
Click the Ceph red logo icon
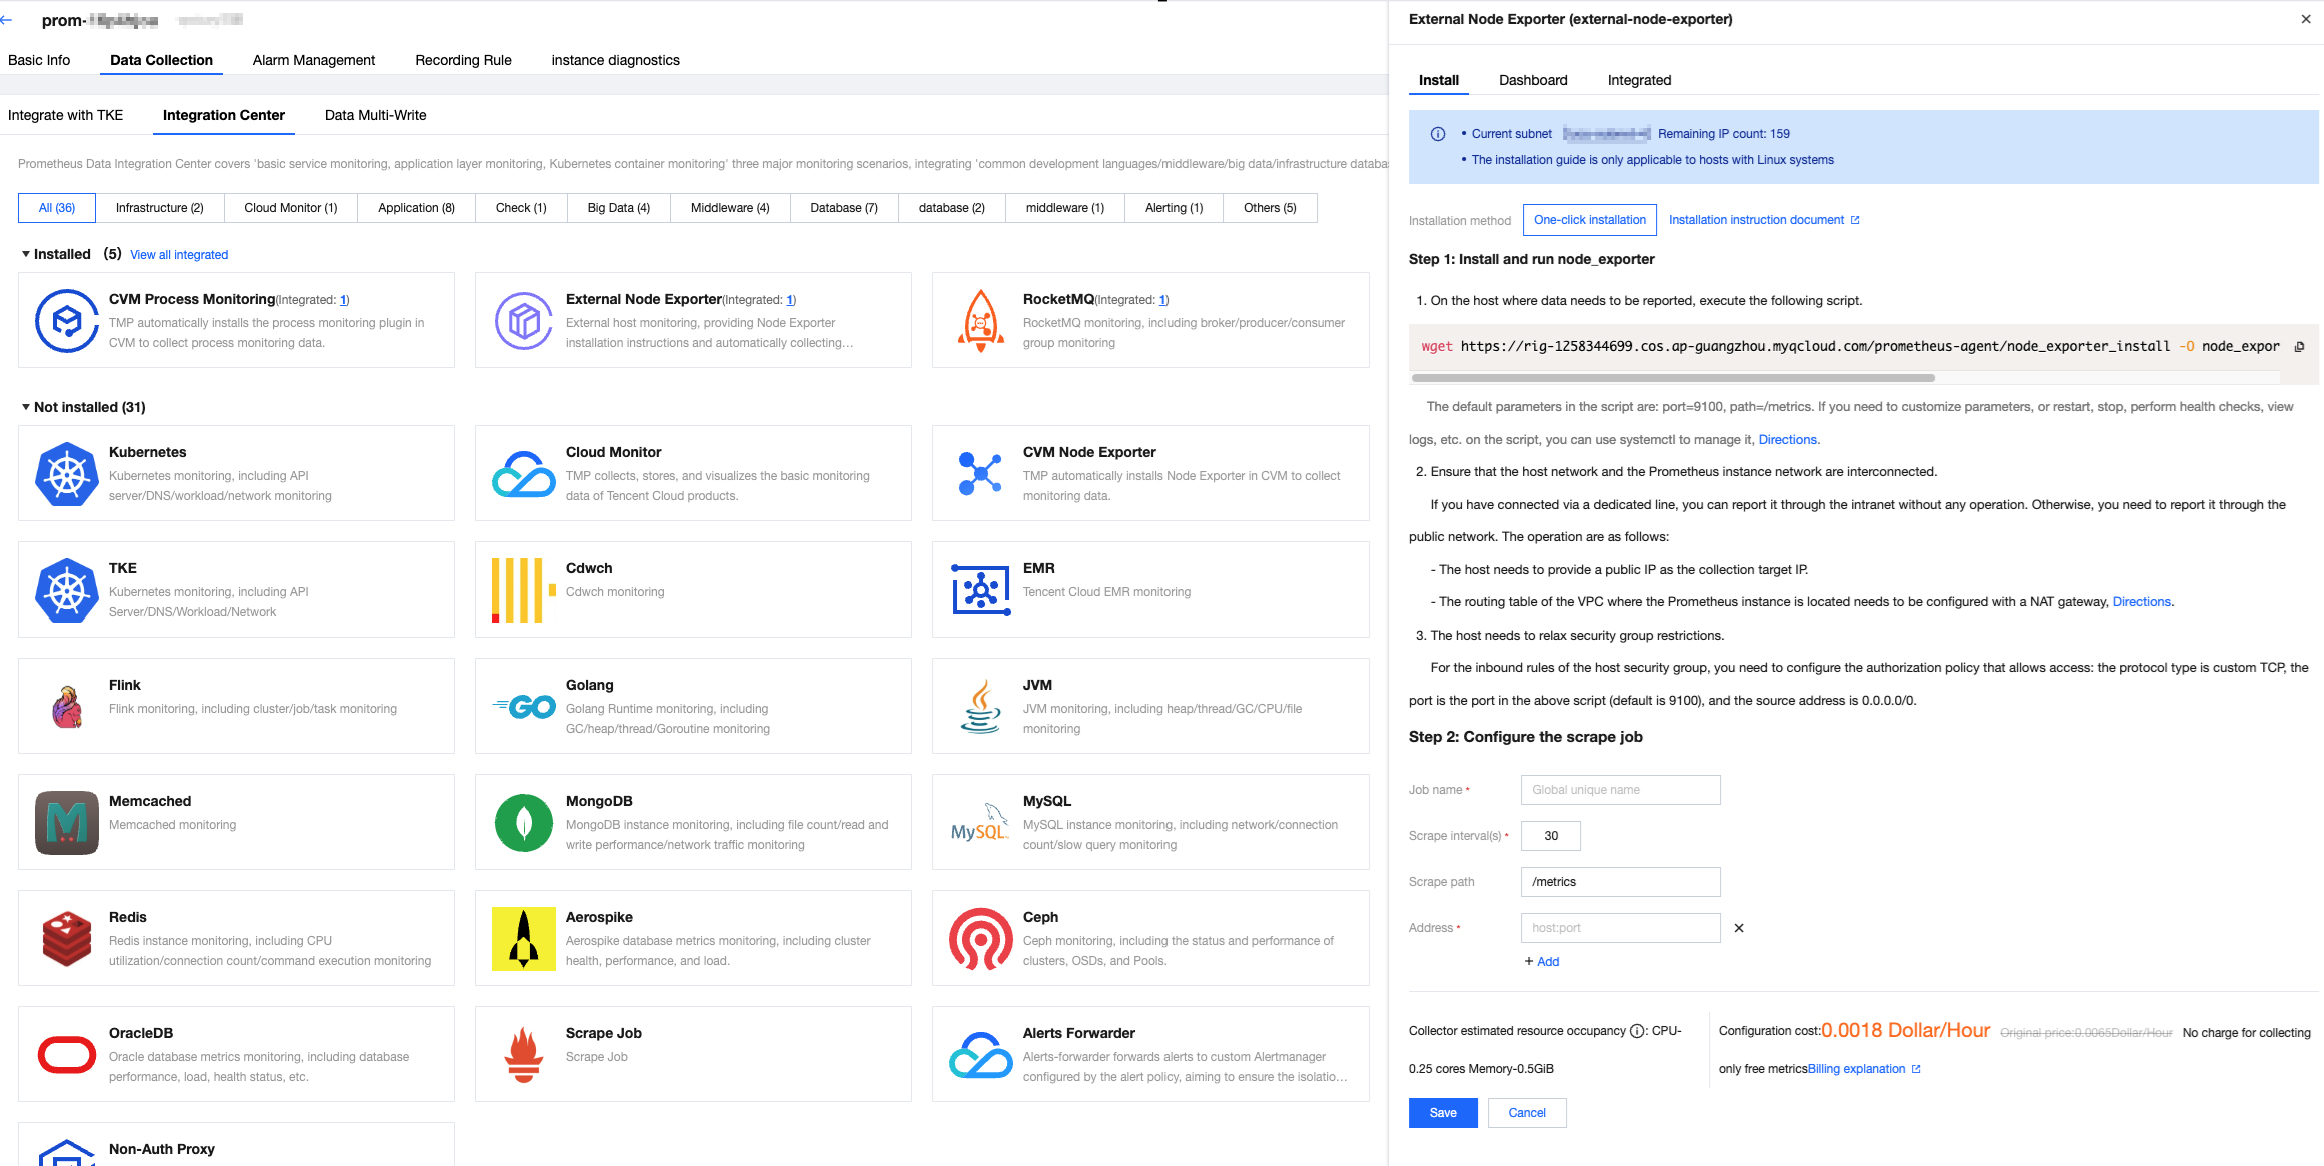pos(980,938)
